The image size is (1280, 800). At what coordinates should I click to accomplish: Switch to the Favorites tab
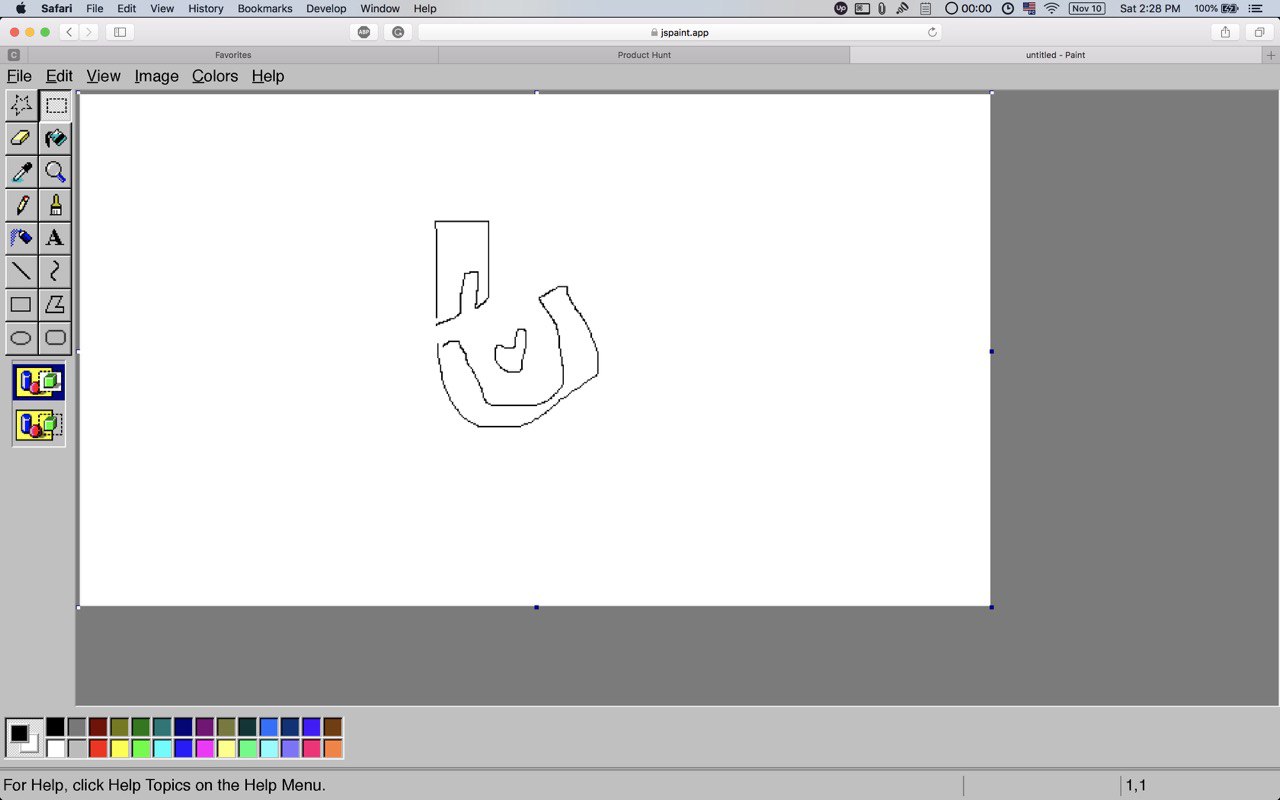point(233,55)
